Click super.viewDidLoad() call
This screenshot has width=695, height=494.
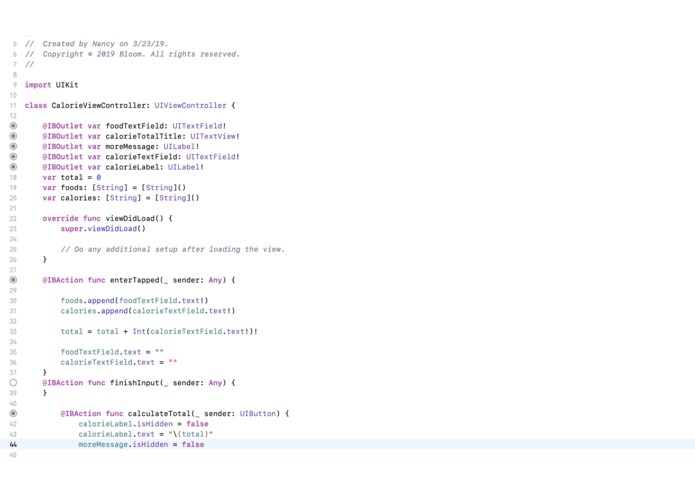(x=103, y=229)
